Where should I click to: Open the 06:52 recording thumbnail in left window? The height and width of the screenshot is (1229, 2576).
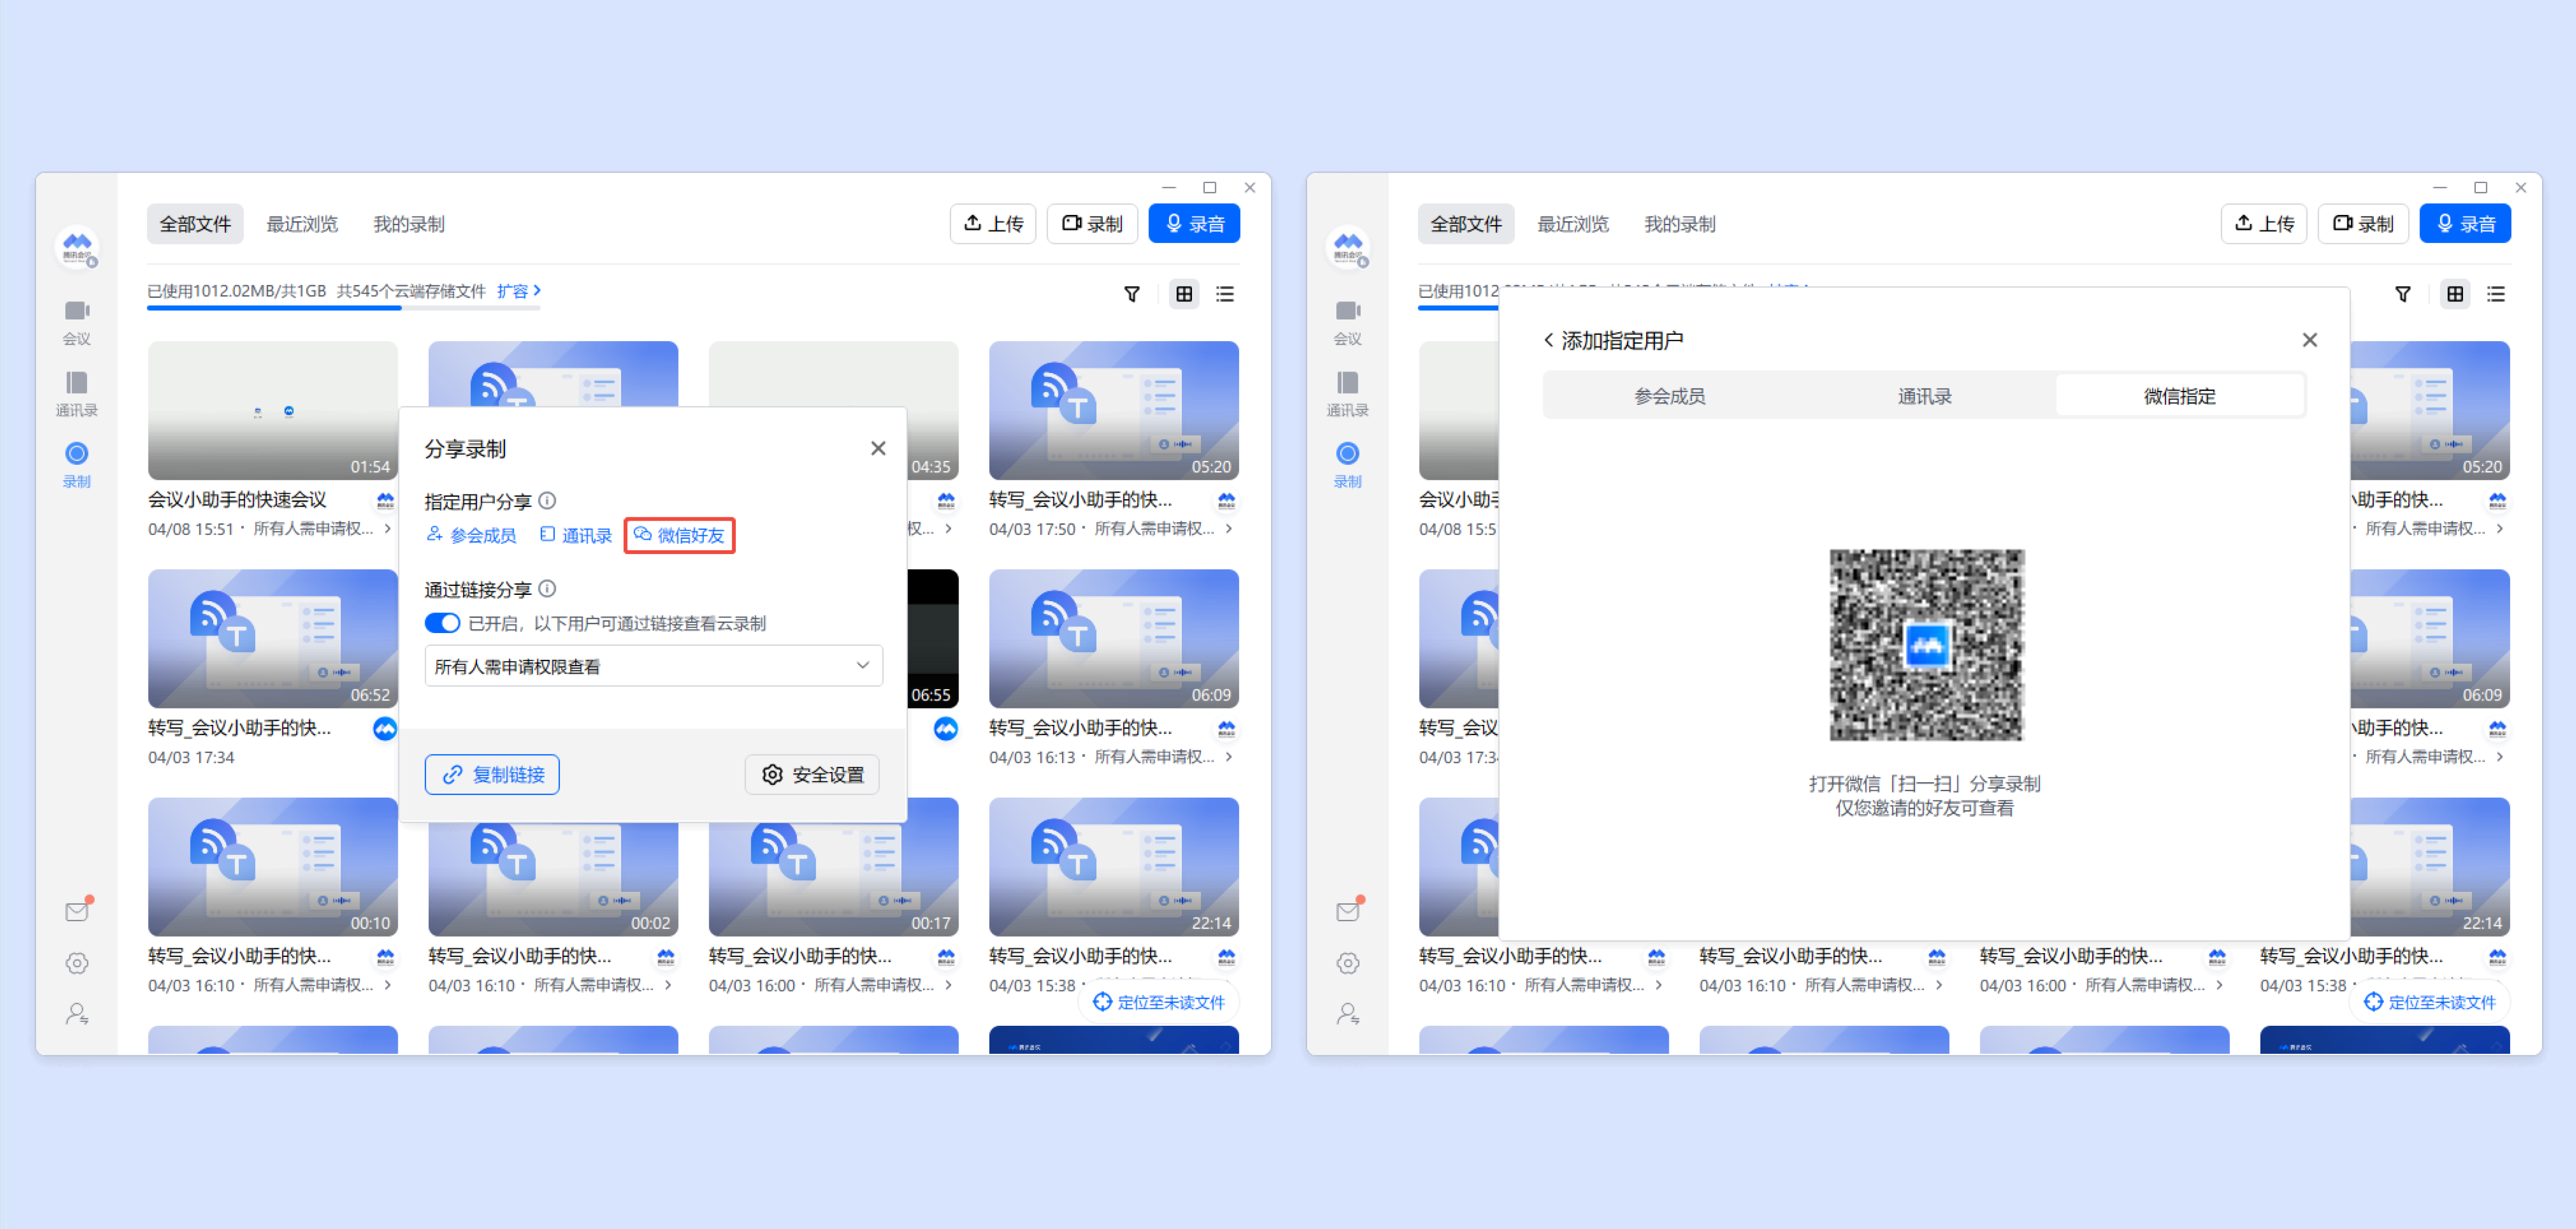[x=273, y=639]
